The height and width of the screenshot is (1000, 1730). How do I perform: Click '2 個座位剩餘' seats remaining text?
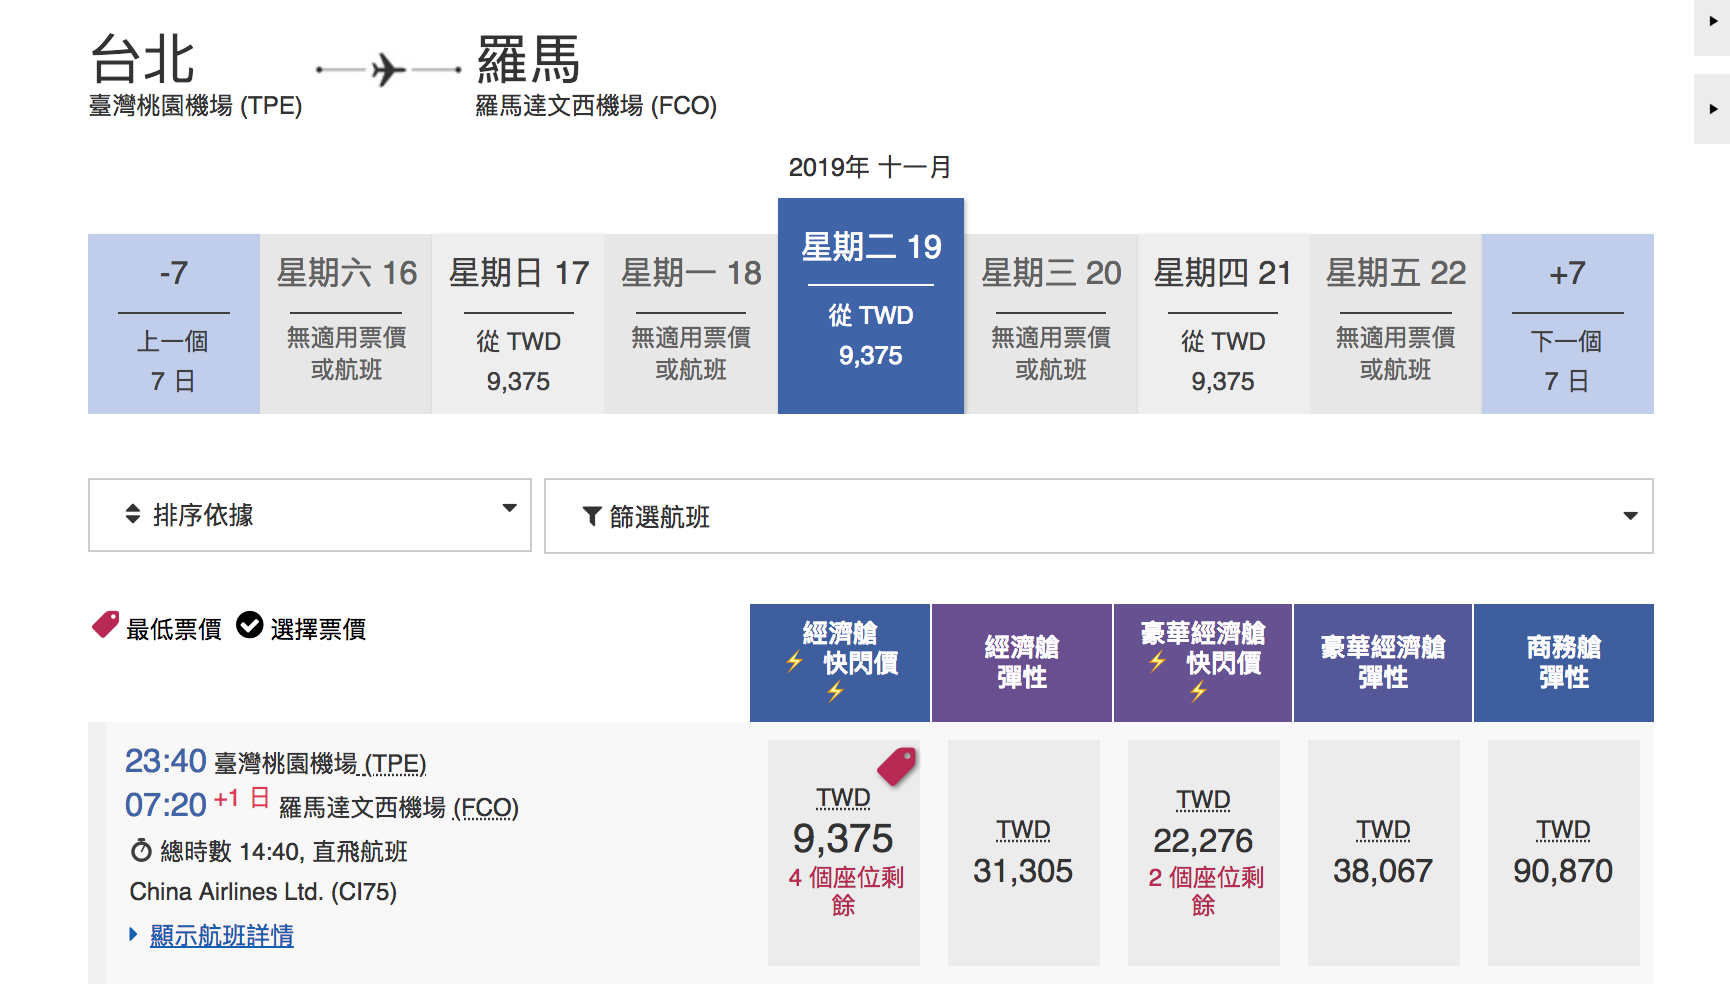point(1205,891)
